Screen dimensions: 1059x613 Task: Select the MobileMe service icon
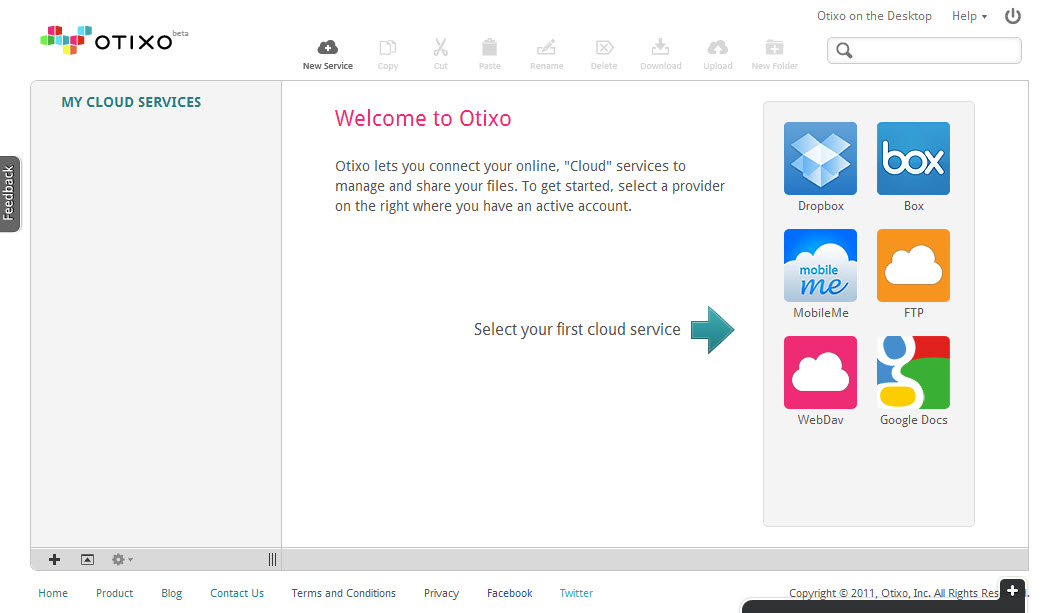pos(820,265)
